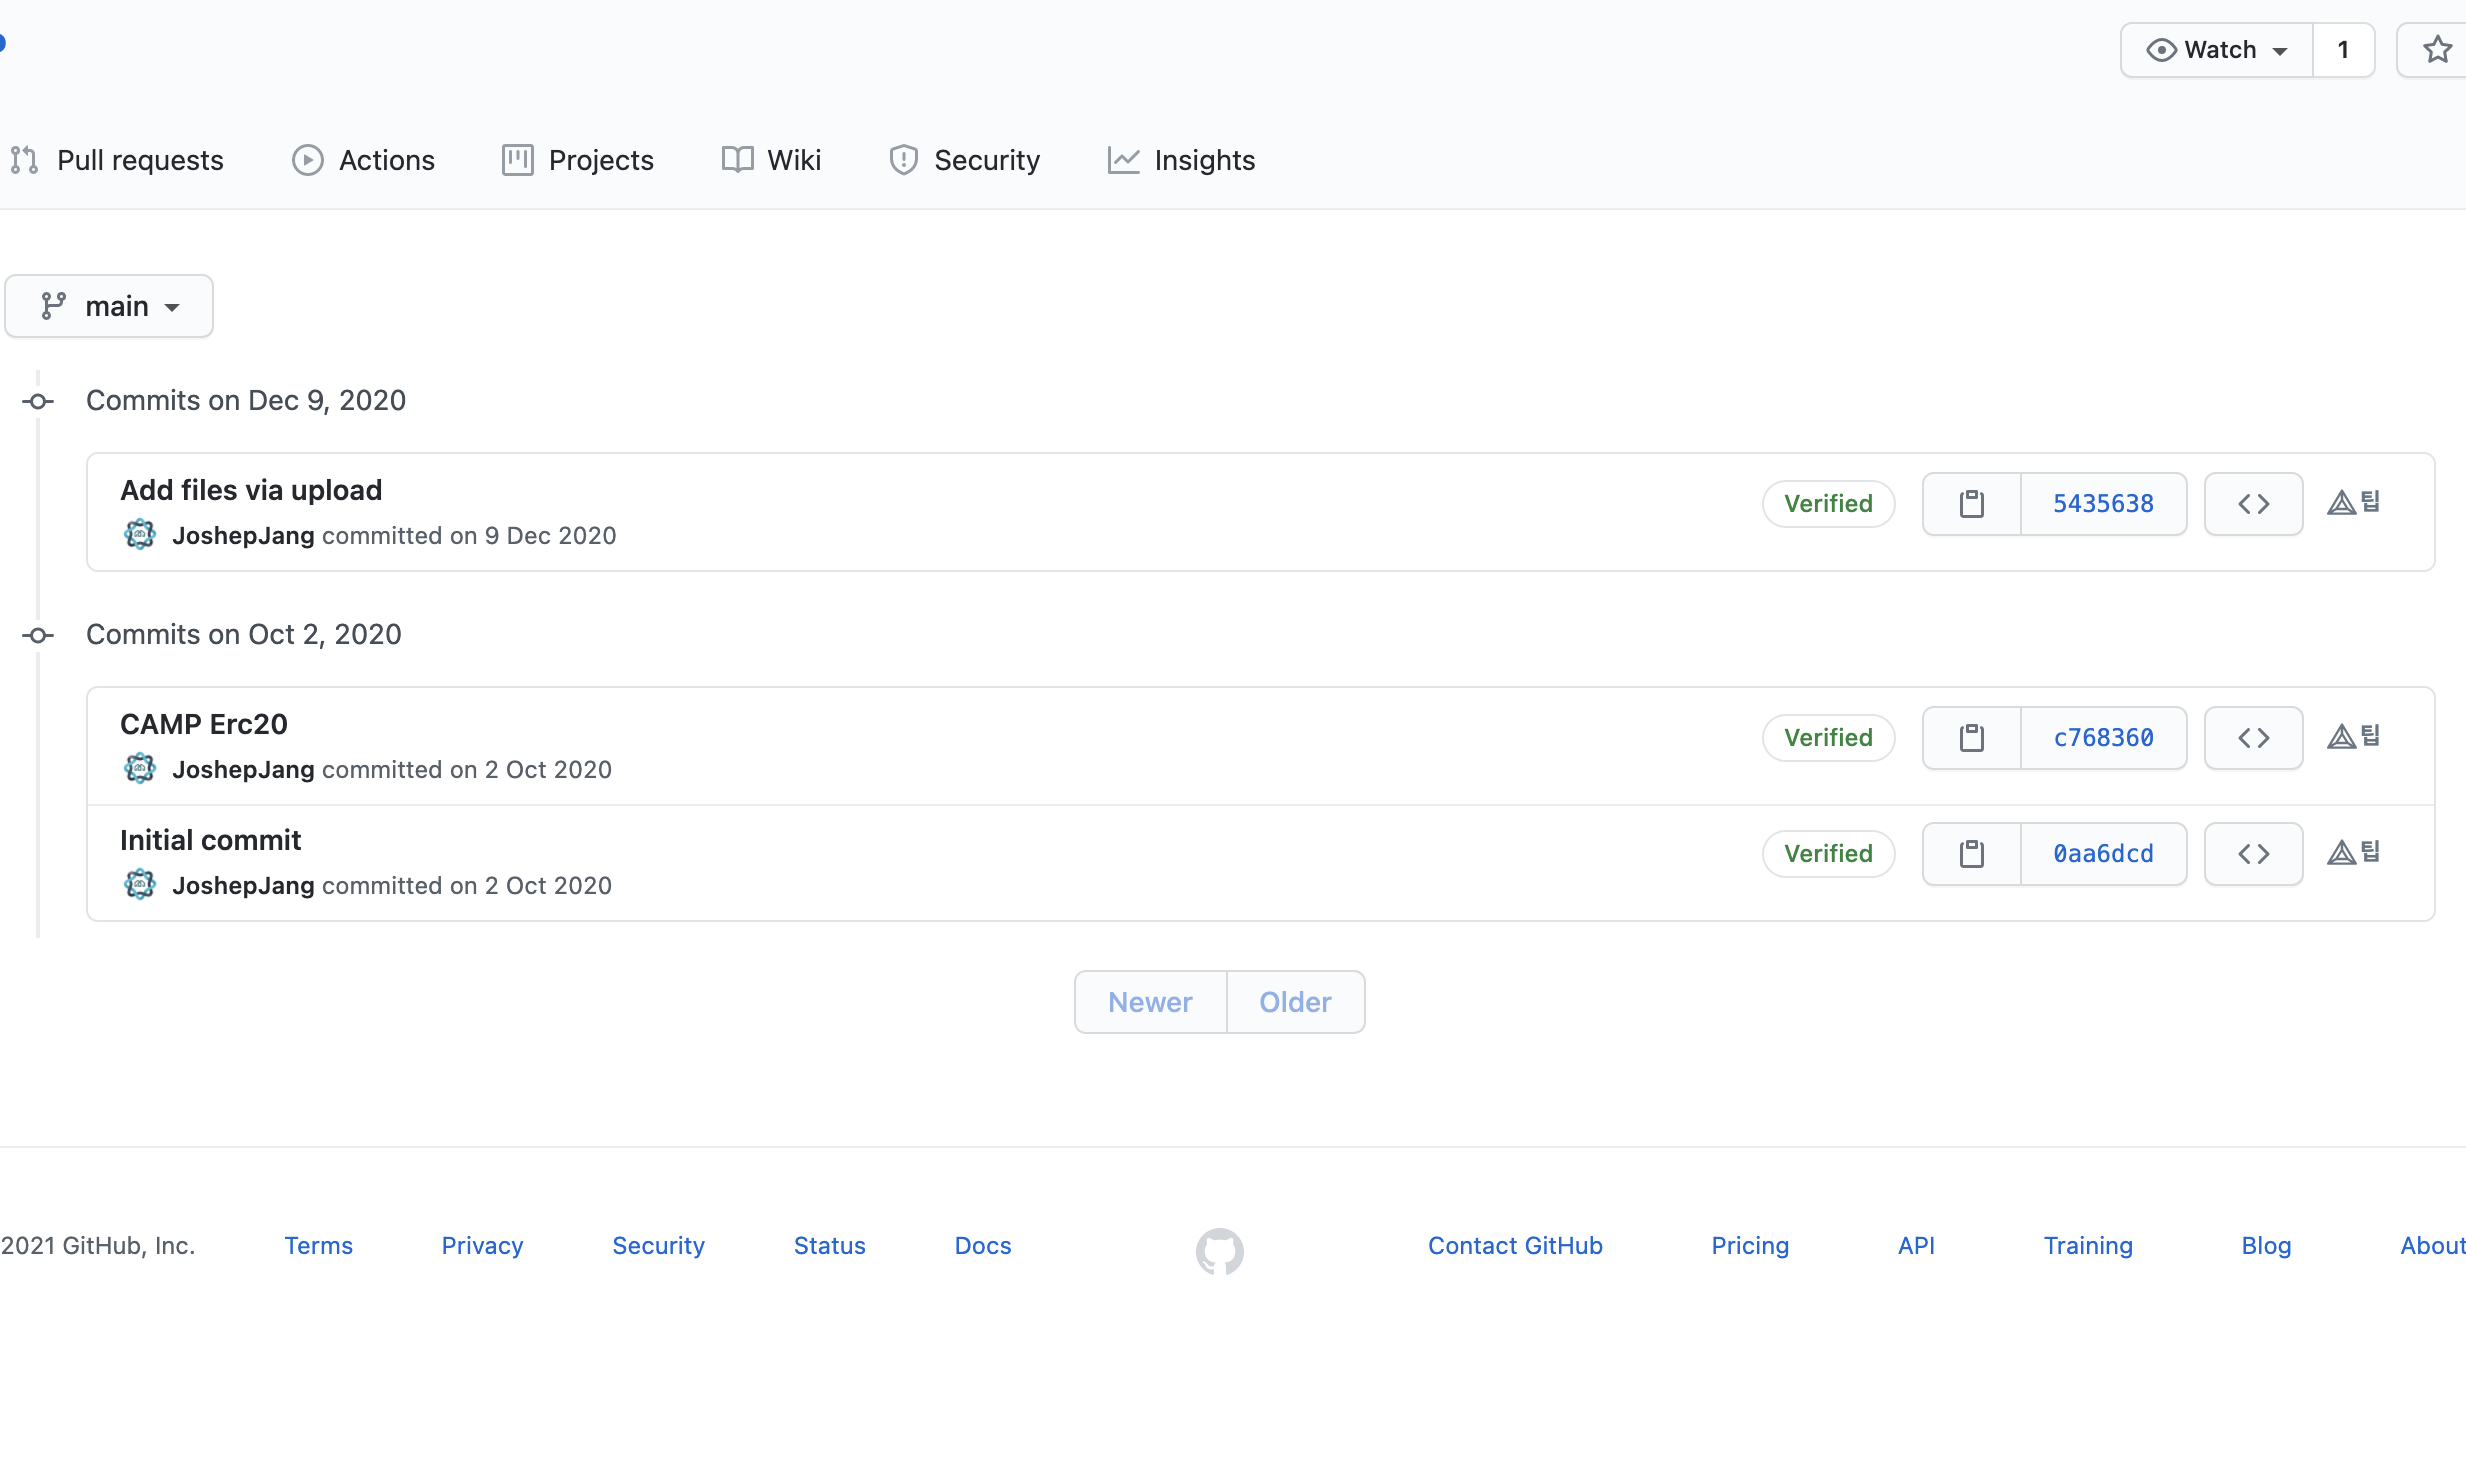Click JoshepJang avatar on Initial commit

pyautogui.click(x=140, y=885)
